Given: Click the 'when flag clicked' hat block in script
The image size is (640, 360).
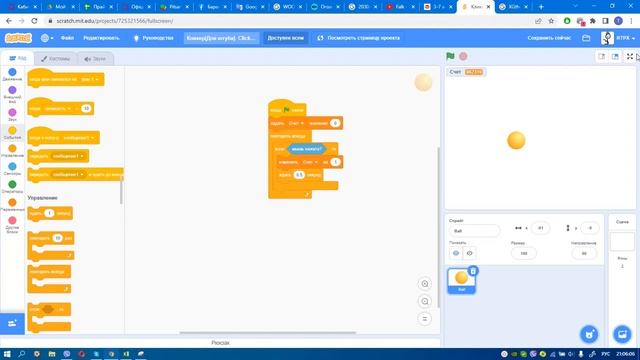Looking at the screenshot, I should tap(287, 109).
